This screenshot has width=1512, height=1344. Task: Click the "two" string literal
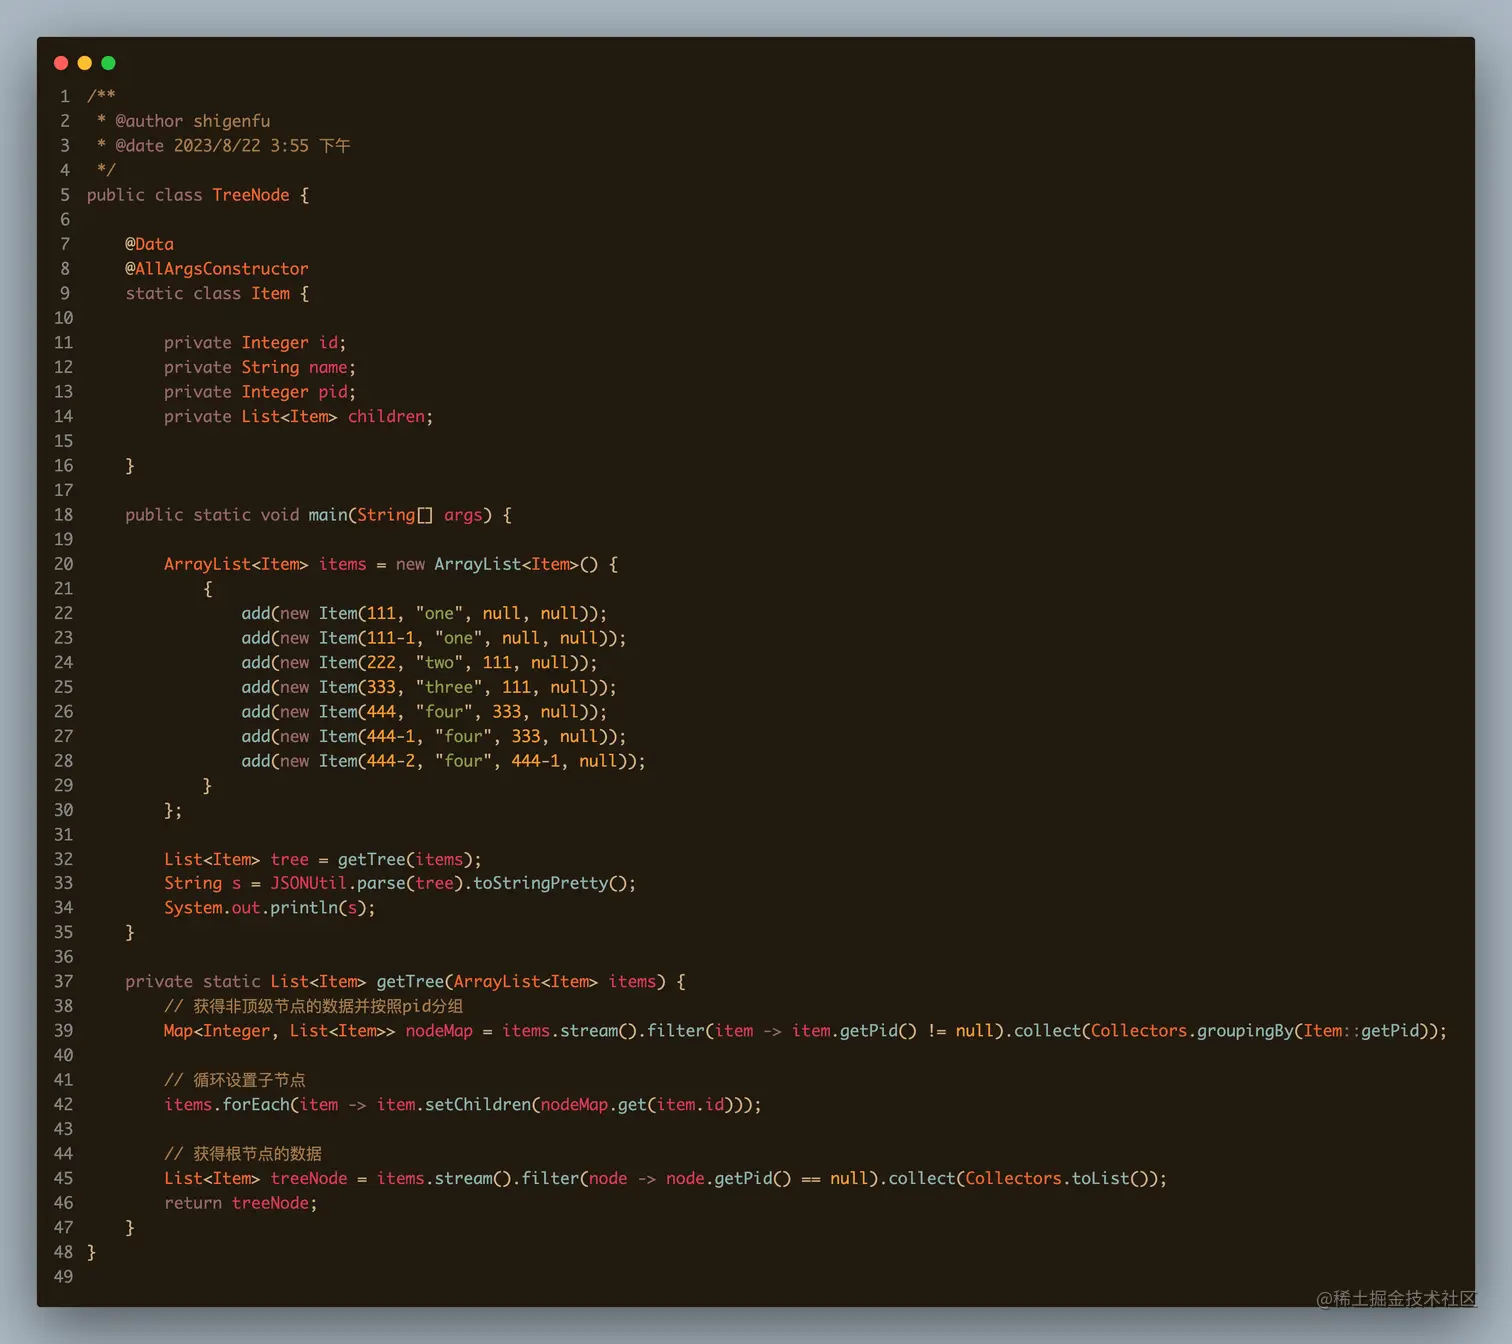click(440, 662)
